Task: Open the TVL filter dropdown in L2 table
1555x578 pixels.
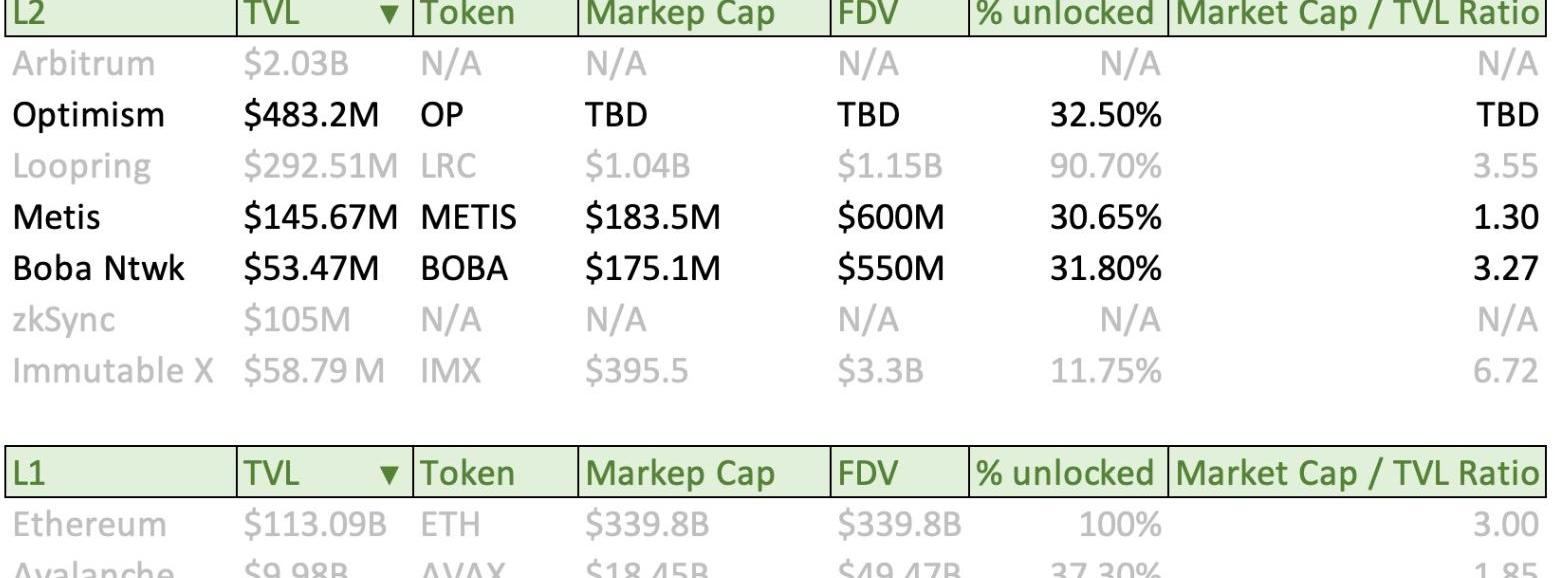Action: pos(391,13)
